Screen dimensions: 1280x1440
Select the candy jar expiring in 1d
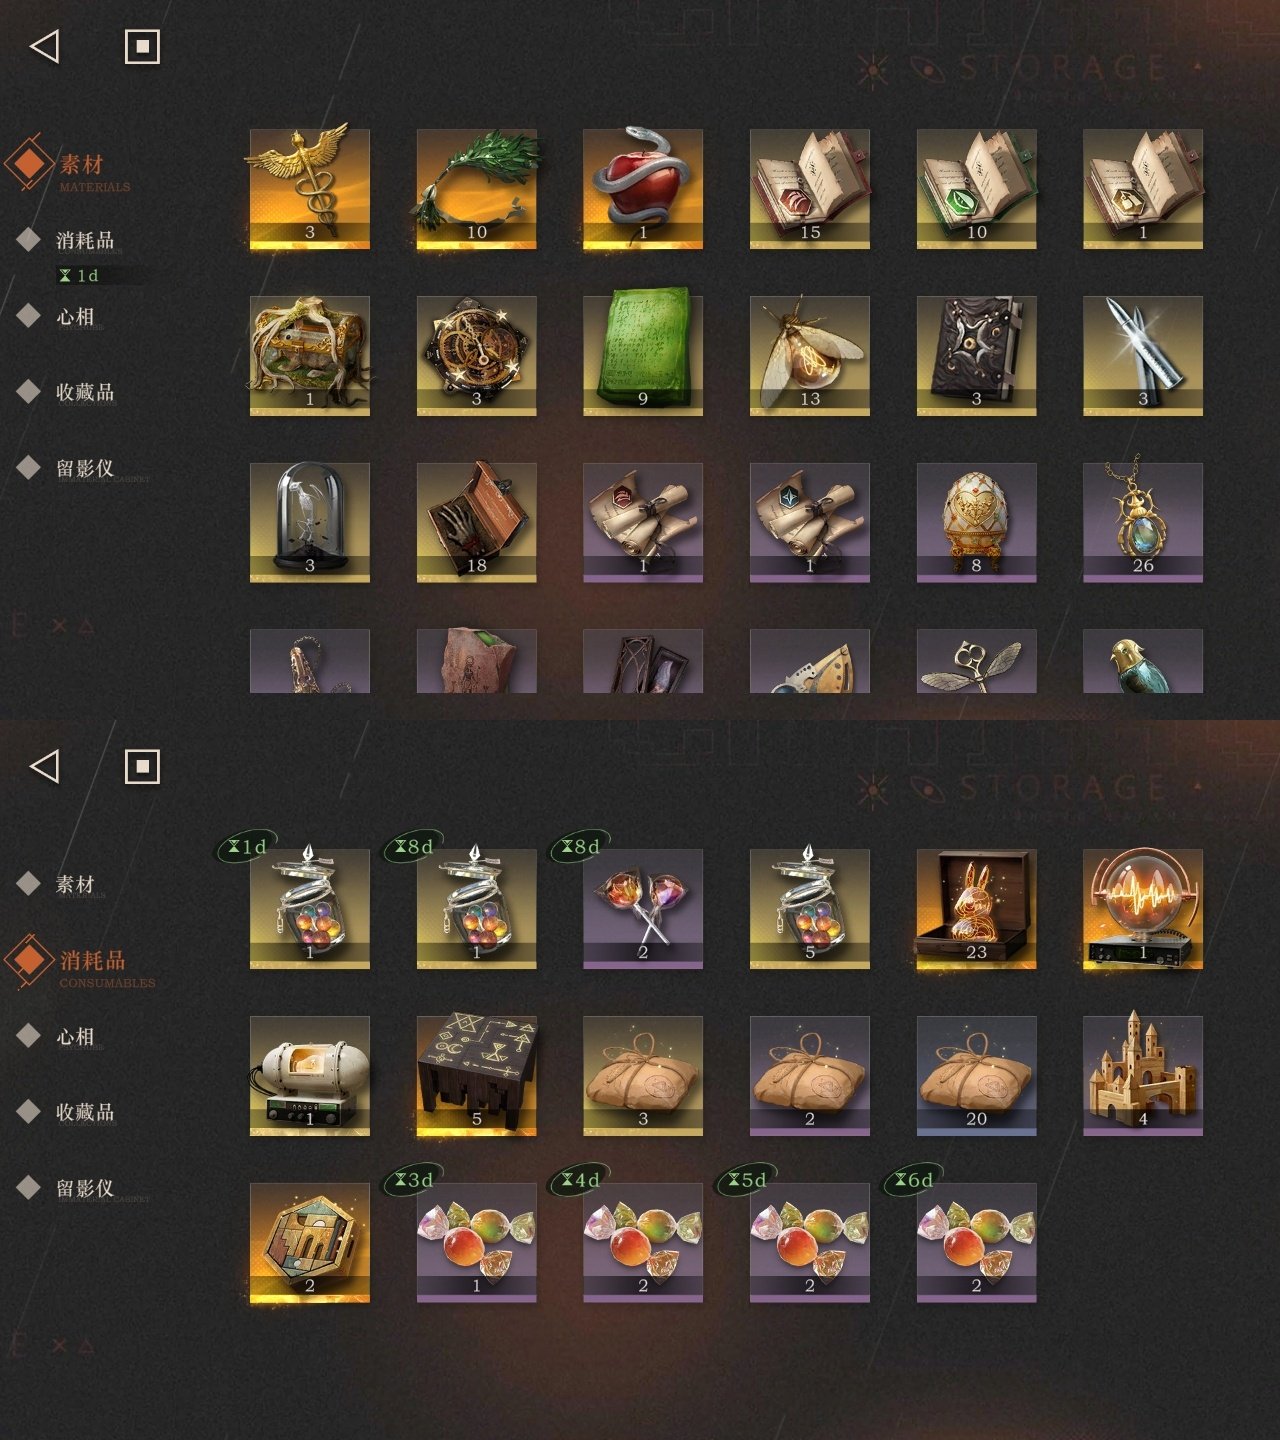(x=309, y=909)
